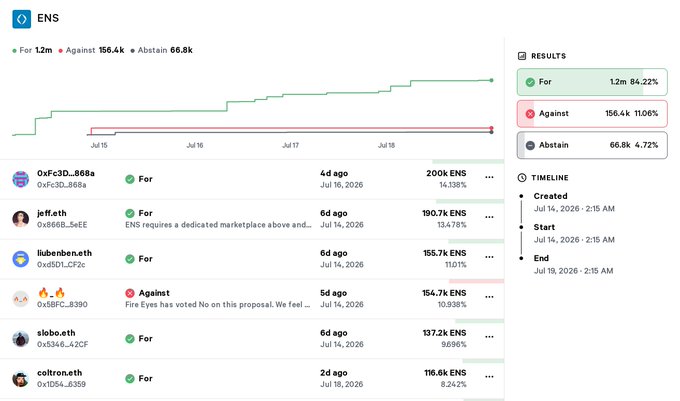Click the End timeline entry
This screenshot has height=401, width=680.
[x=573, y=264]
